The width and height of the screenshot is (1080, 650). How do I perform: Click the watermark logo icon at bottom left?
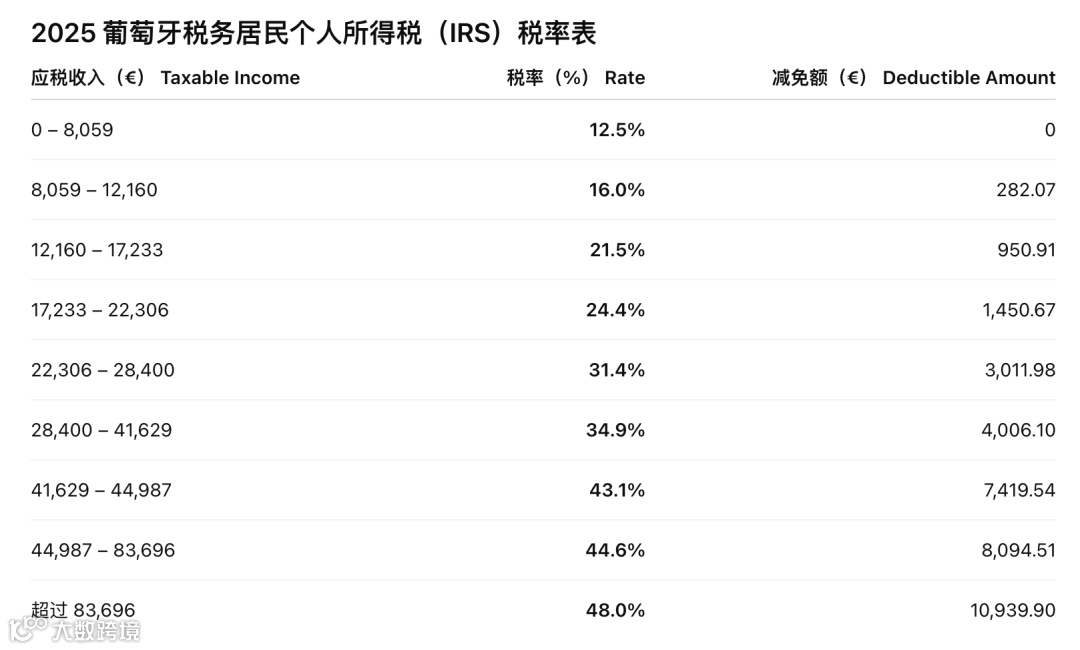pyautogui.click(x=28, y=628)
